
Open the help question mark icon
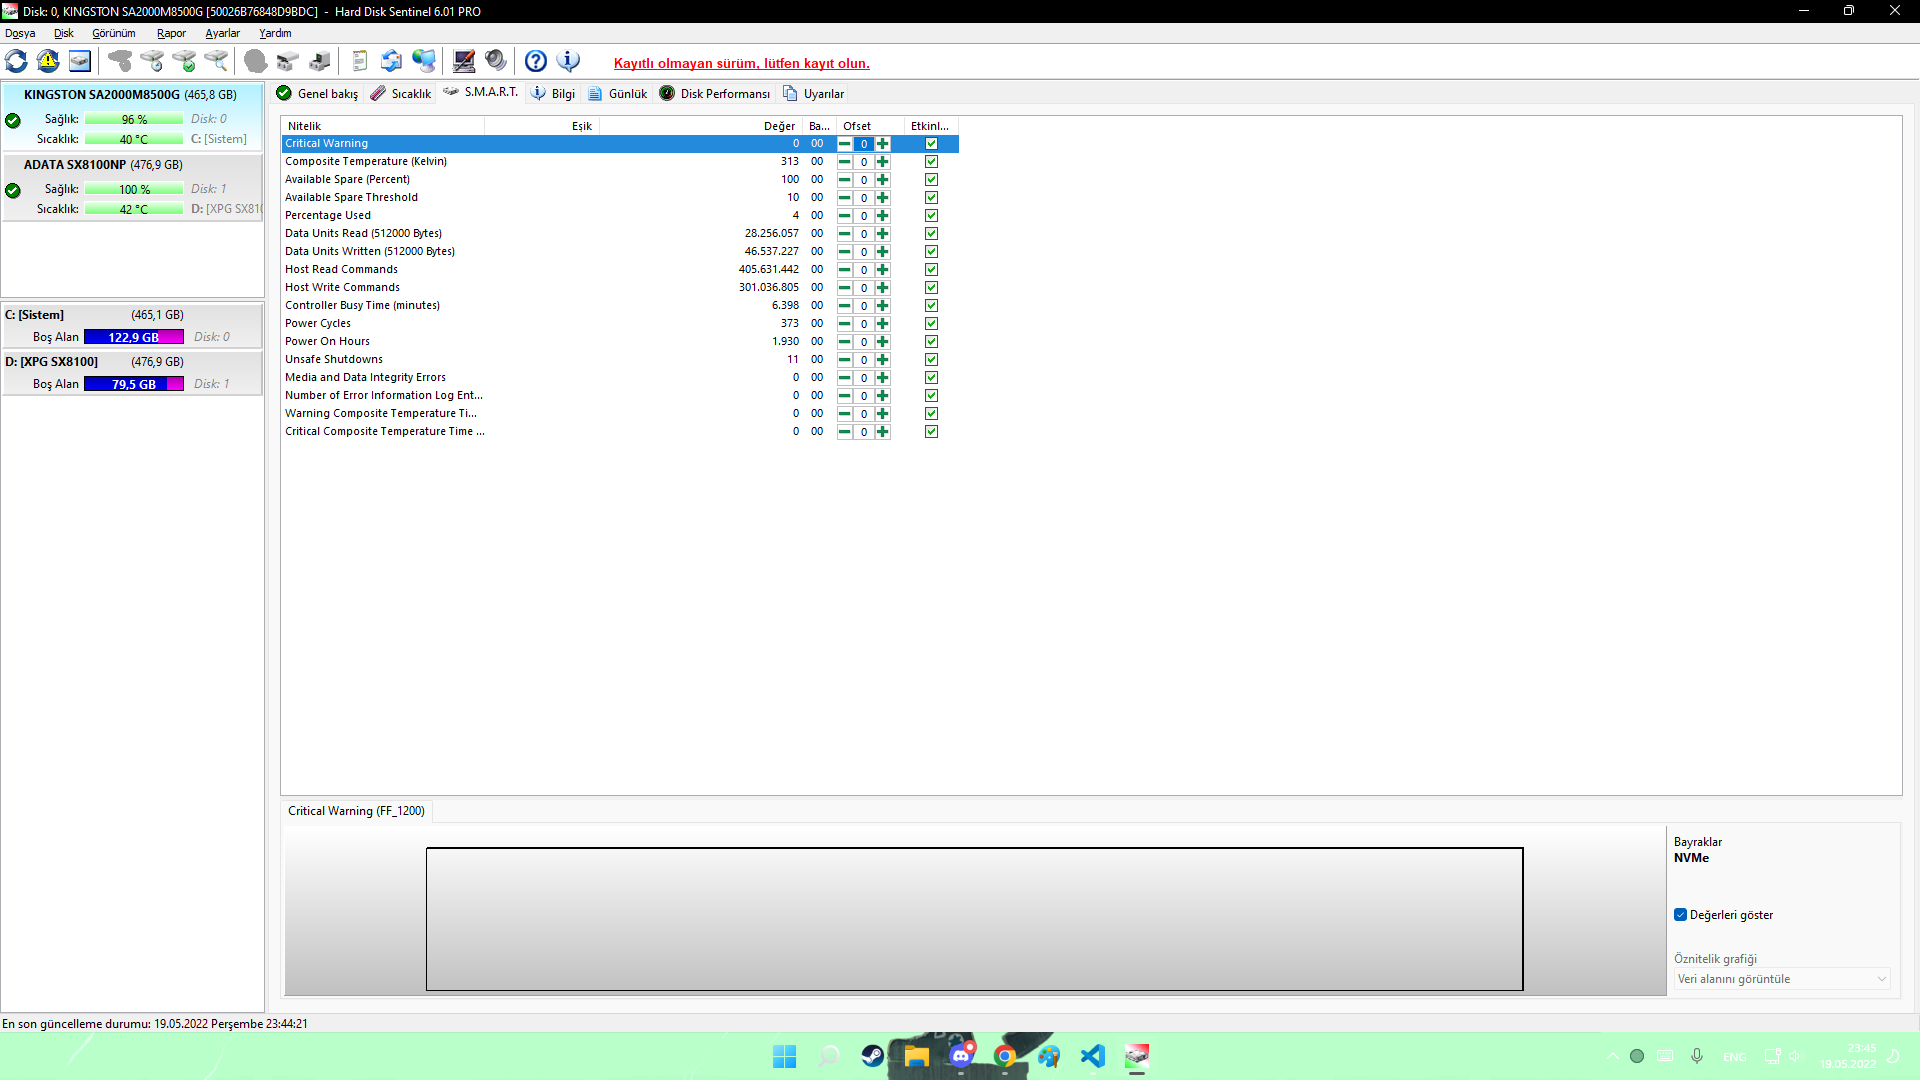(x=536, y=62)
